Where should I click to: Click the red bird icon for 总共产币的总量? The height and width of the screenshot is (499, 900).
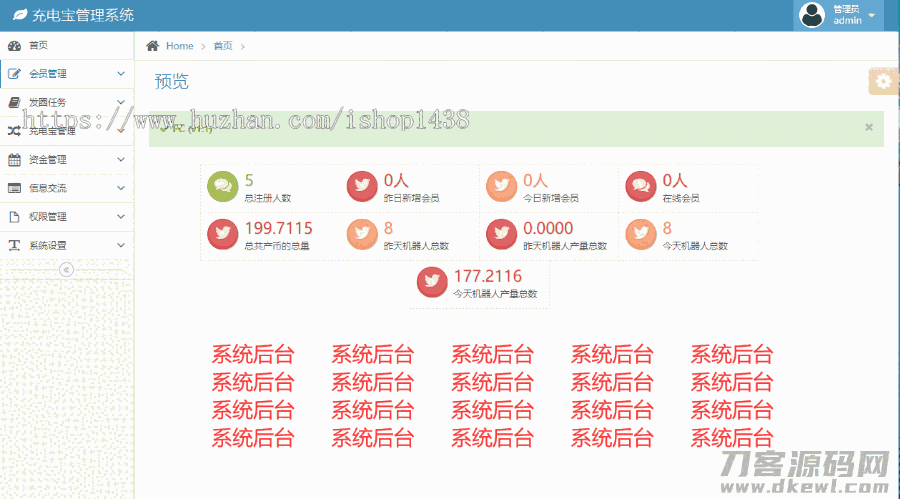pos(223,234)
